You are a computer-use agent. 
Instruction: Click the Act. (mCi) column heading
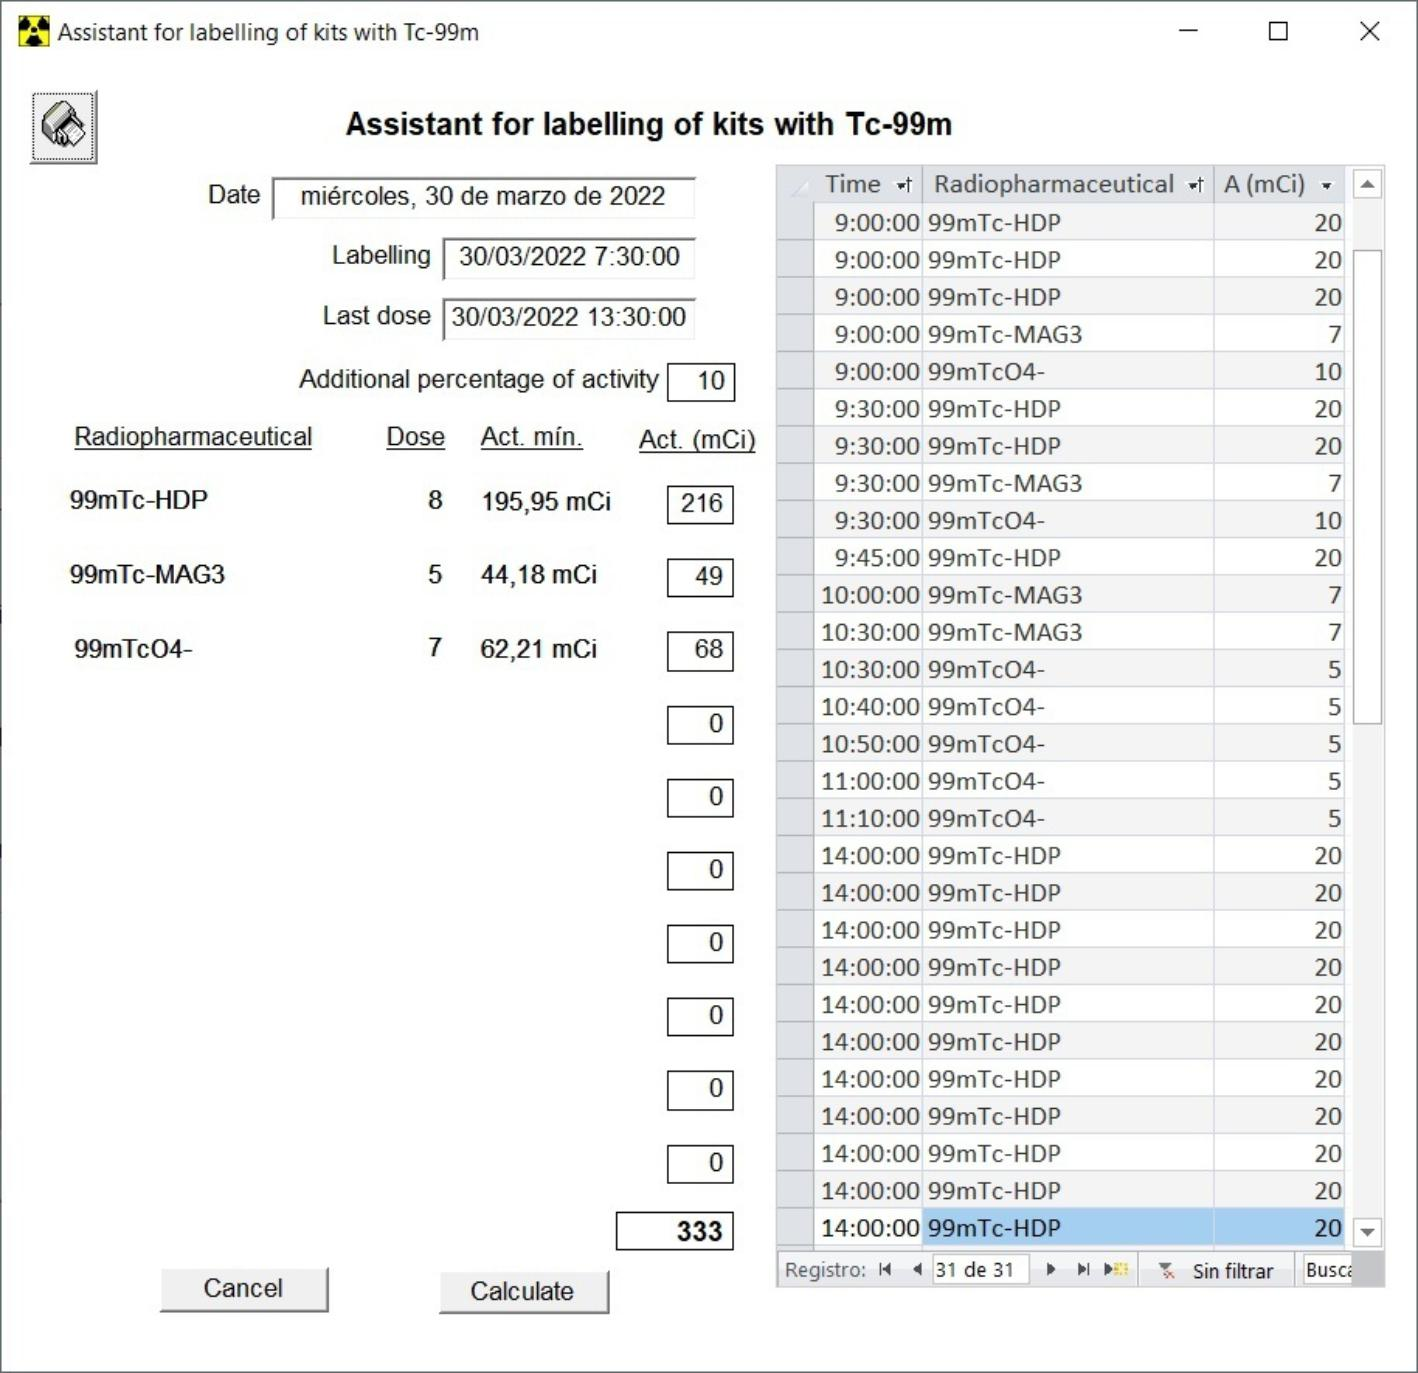[697, 440]
